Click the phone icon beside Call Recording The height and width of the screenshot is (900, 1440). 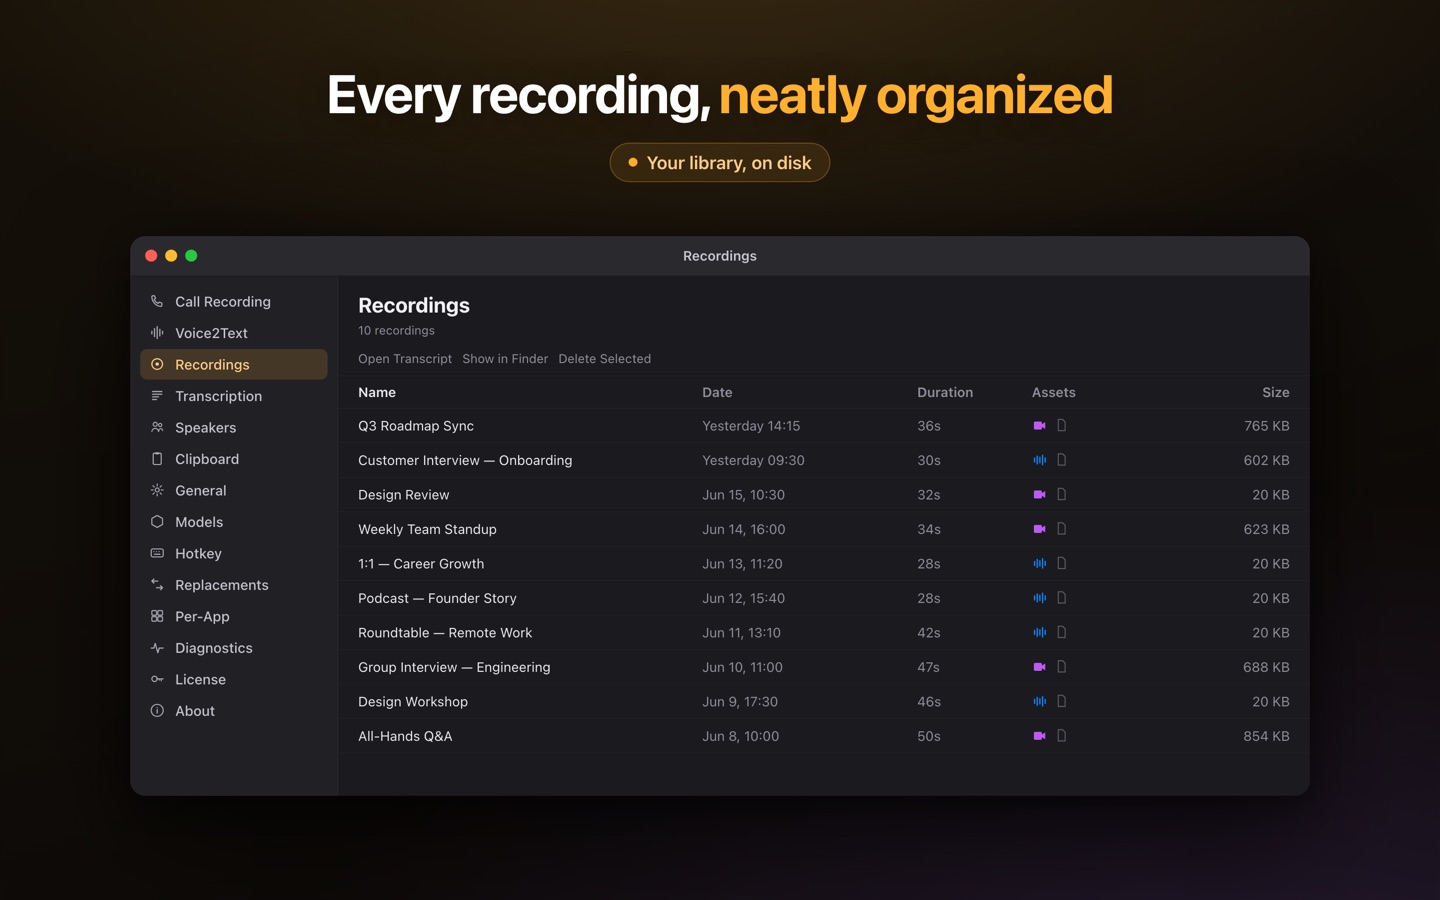click(x=157, y=301)
